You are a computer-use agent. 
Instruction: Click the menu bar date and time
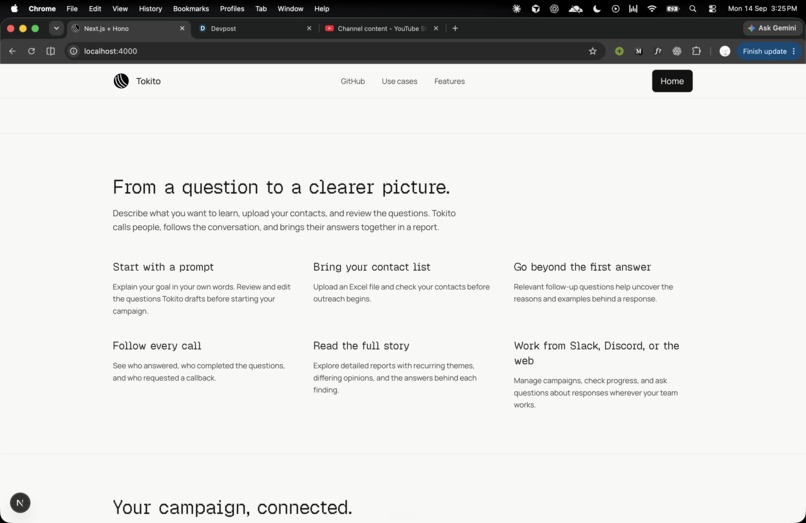pos(762,9)
